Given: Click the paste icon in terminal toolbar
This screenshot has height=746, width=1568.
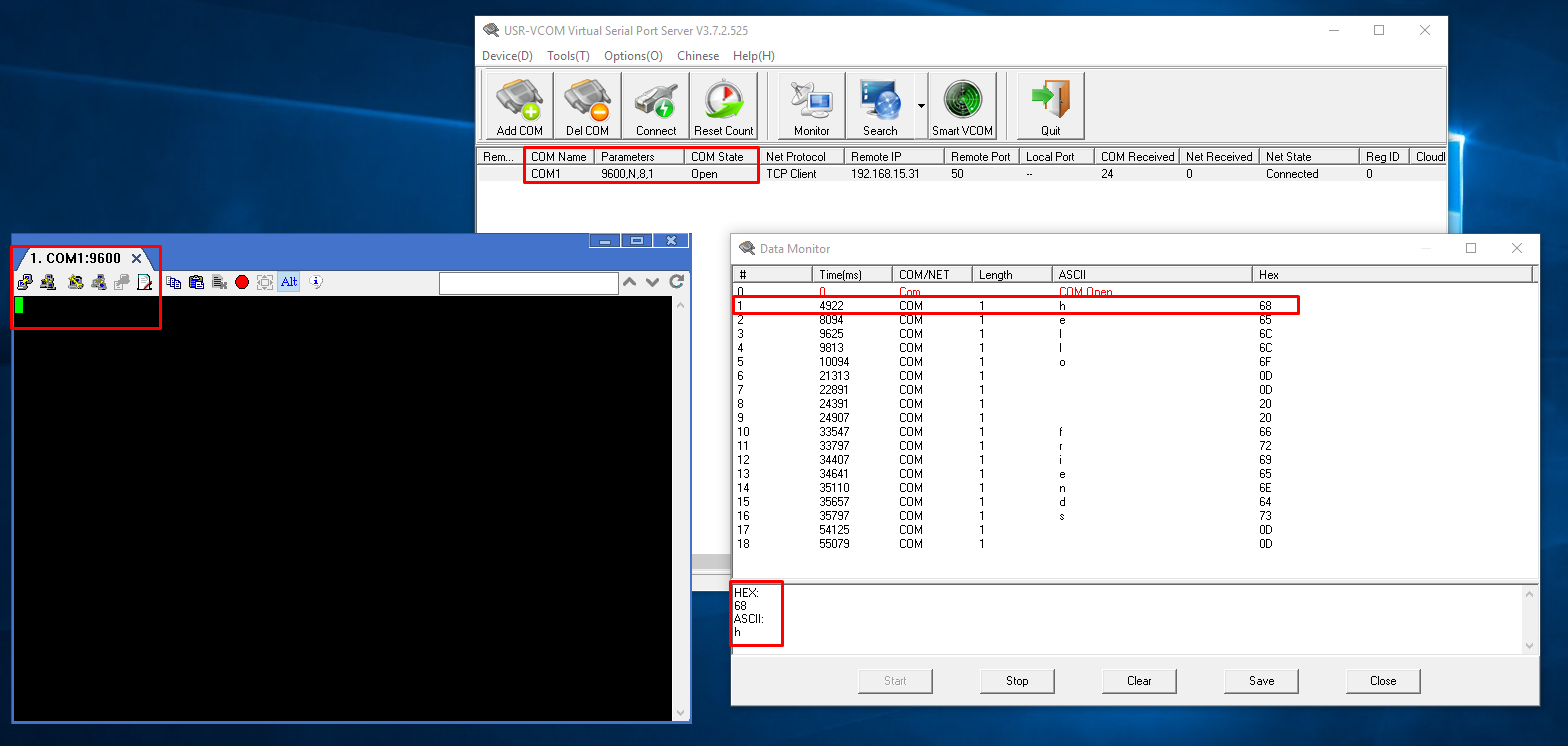Looking at the screenshot, I should click(x=196, y=283).
